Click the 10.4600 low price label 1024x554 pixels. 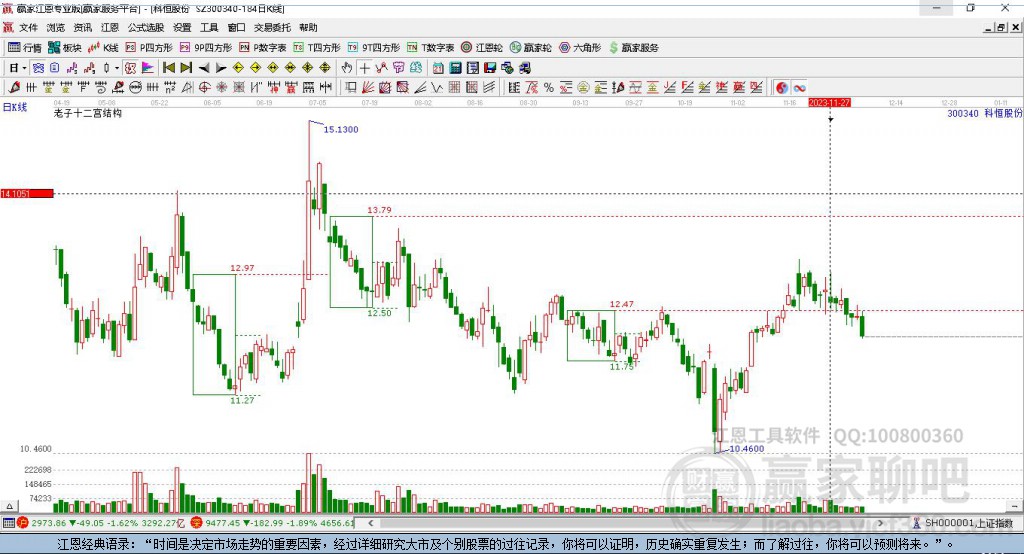[x=746, y=449]
